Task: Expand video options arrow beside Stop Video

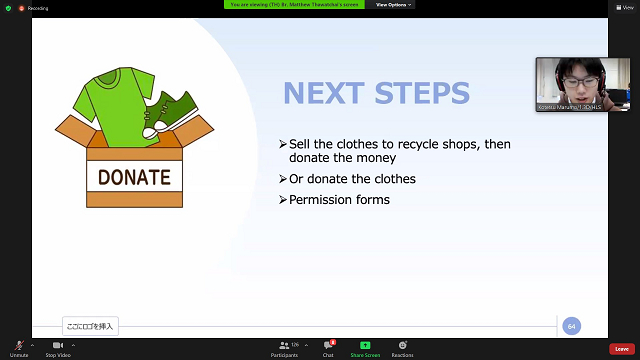Action: coord(73,345)
